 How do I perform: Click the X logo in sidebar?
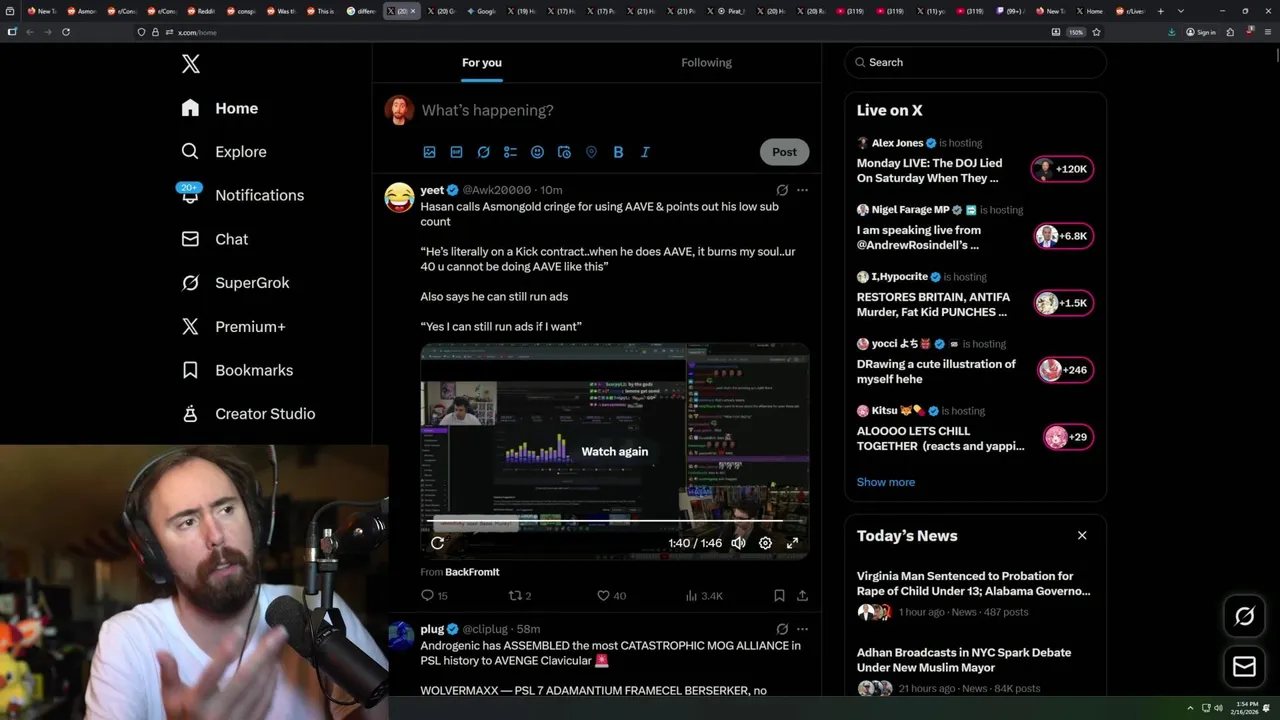(191, 65)
